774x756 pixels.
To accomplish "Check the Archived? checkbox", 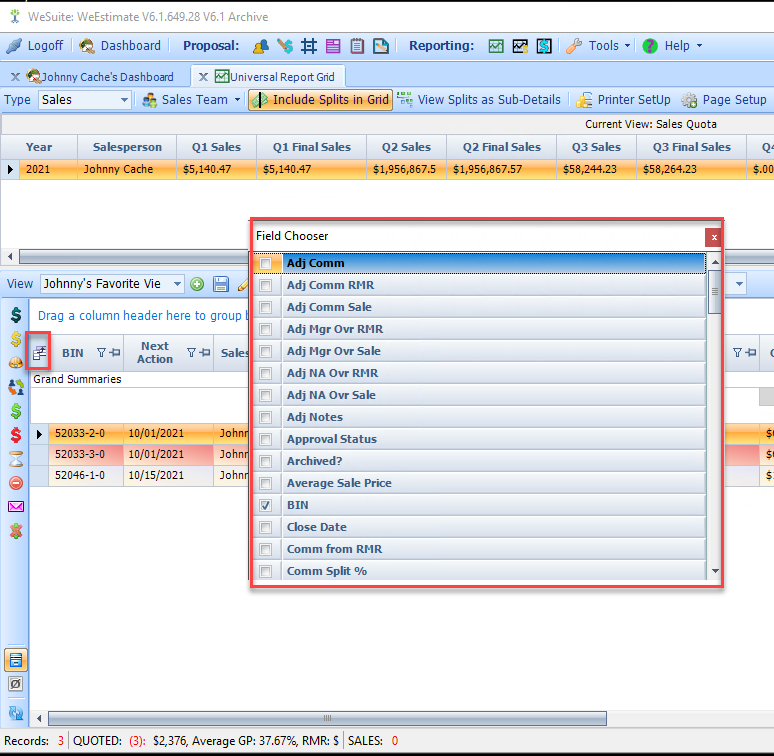I will click(266, 461).
